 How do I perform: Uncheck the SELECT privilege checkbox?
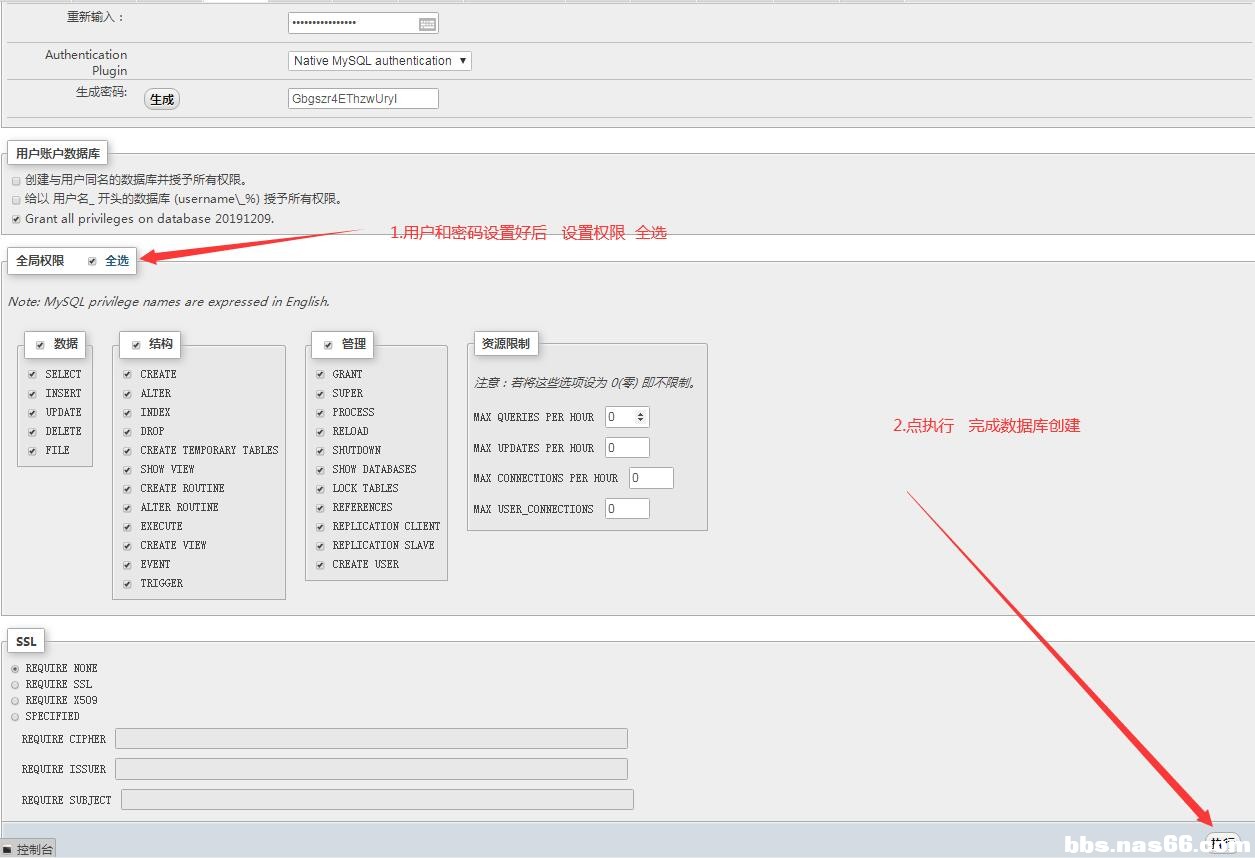[x=32, y=375]
